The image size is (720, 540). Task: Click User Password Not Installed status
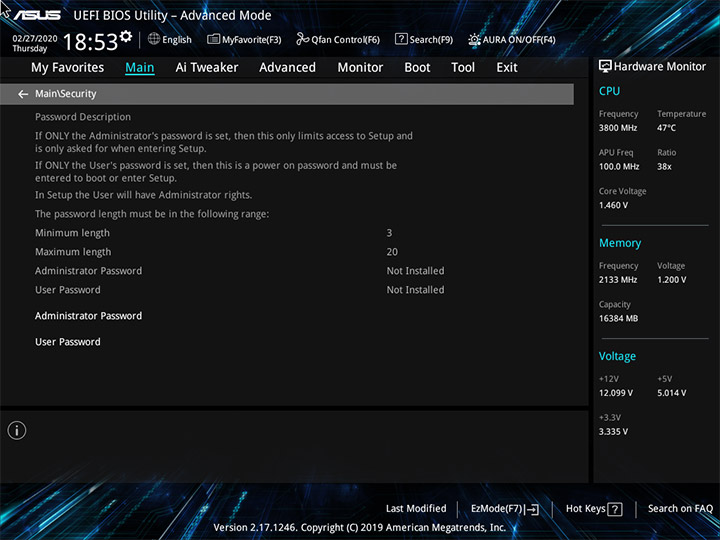coord(415,290)
